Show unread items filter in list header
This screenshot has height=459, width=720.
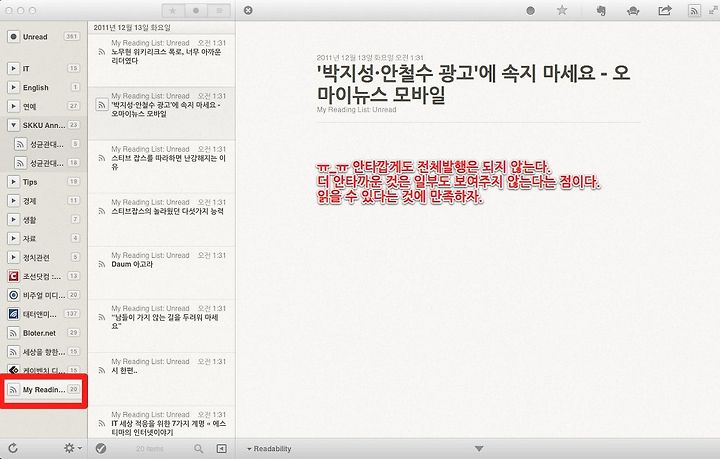[196, 11]
